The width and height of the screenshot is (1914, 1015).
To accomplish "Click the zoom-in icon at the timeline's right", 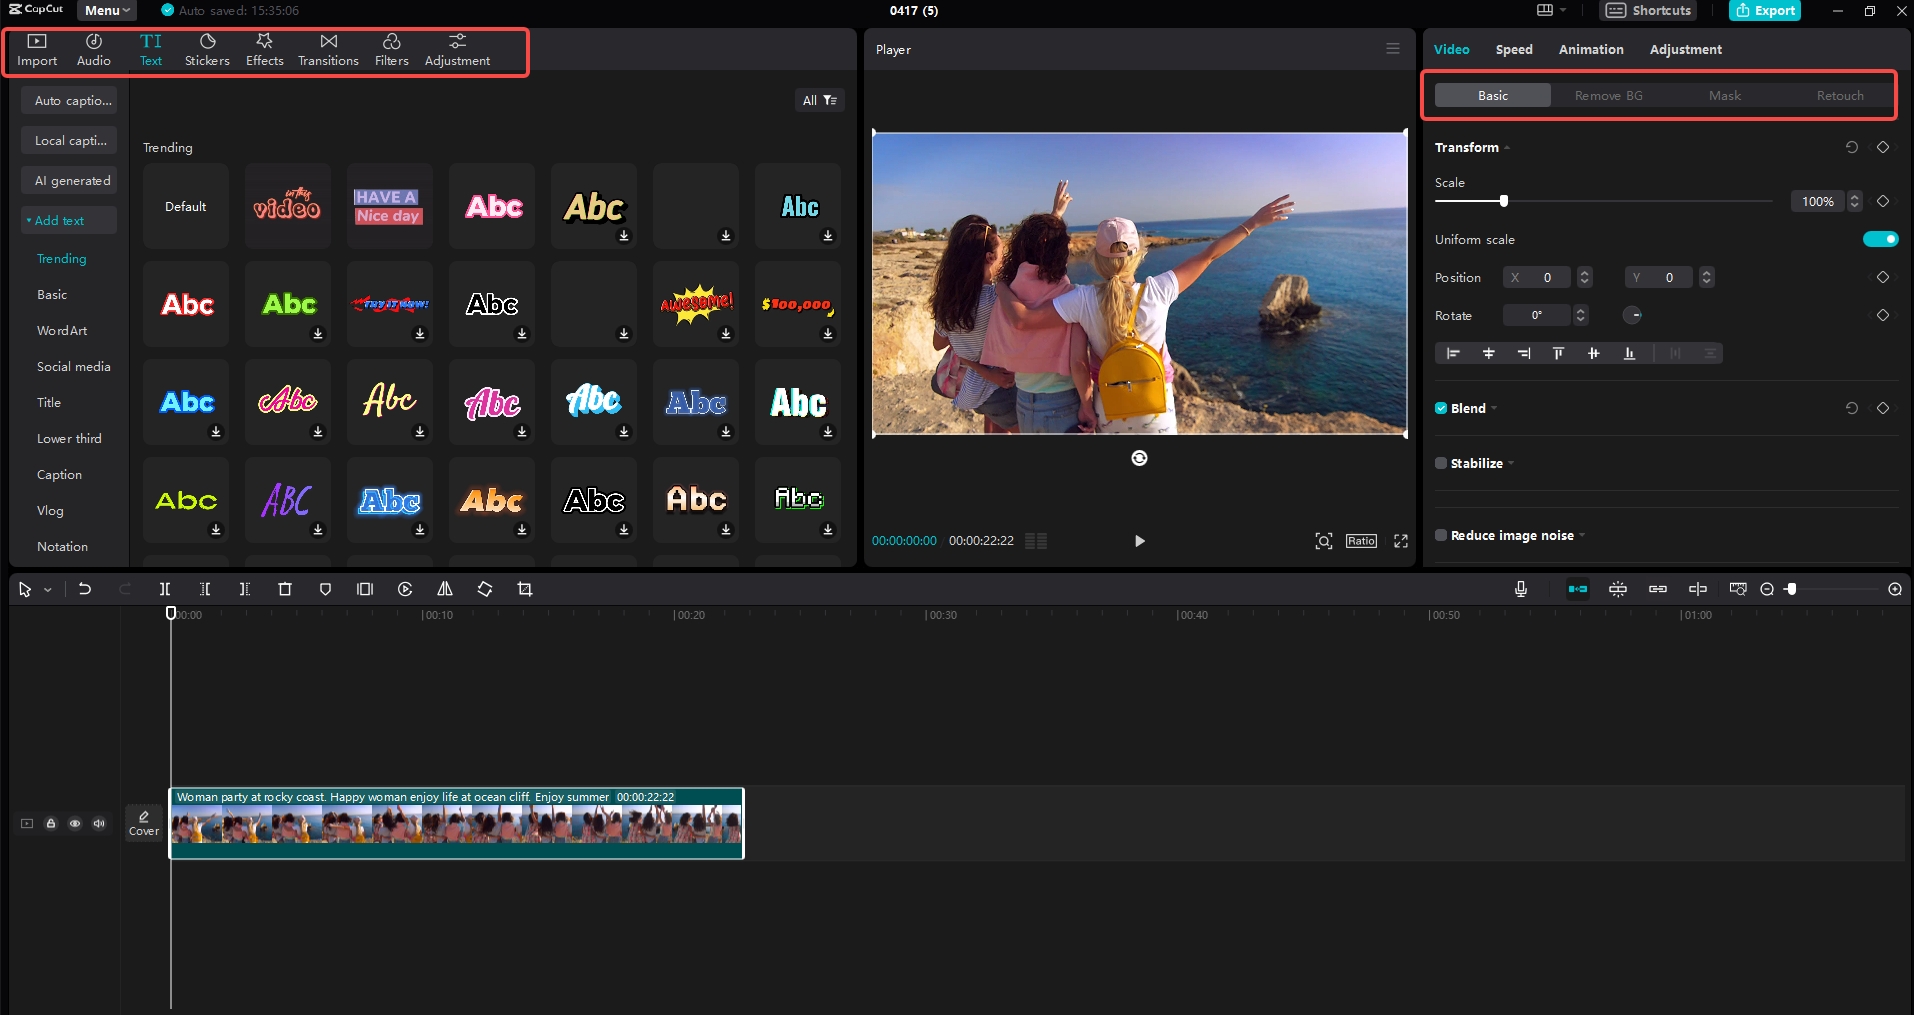I will click(x=1895, y=589).
